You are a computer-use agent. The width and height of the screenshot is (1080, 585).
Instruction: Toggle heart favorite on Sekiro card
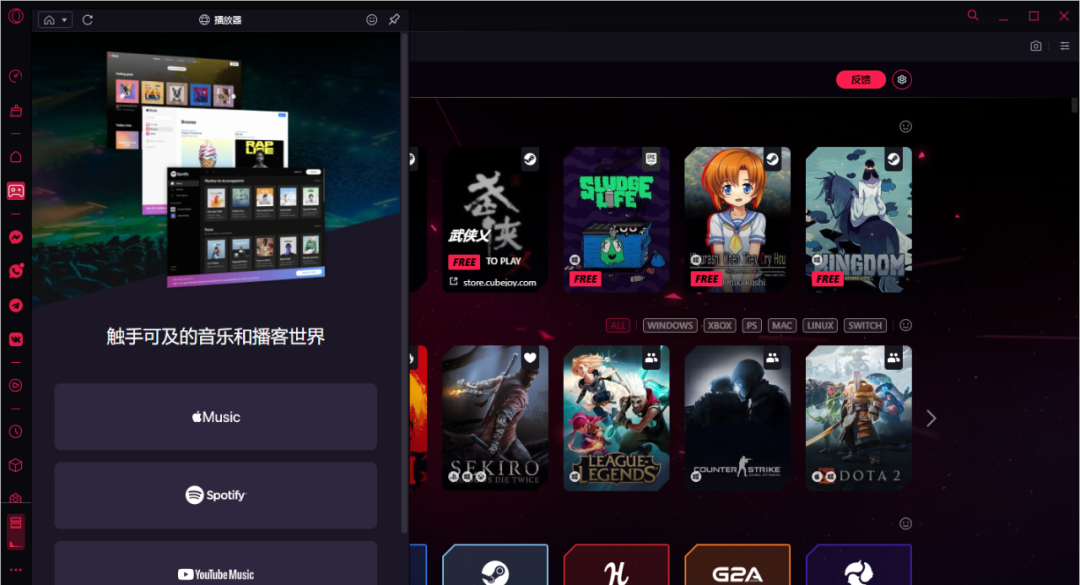(530, 358)
